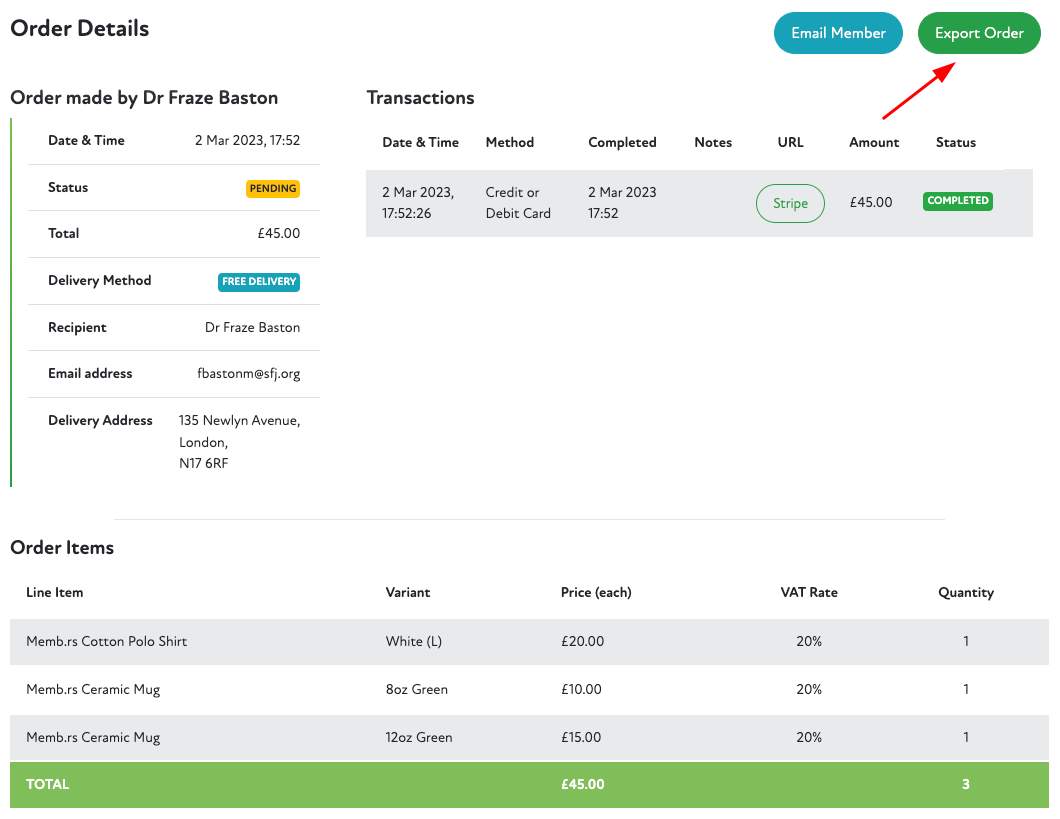Click the Credit or Debit Card method

pos(518,203)
